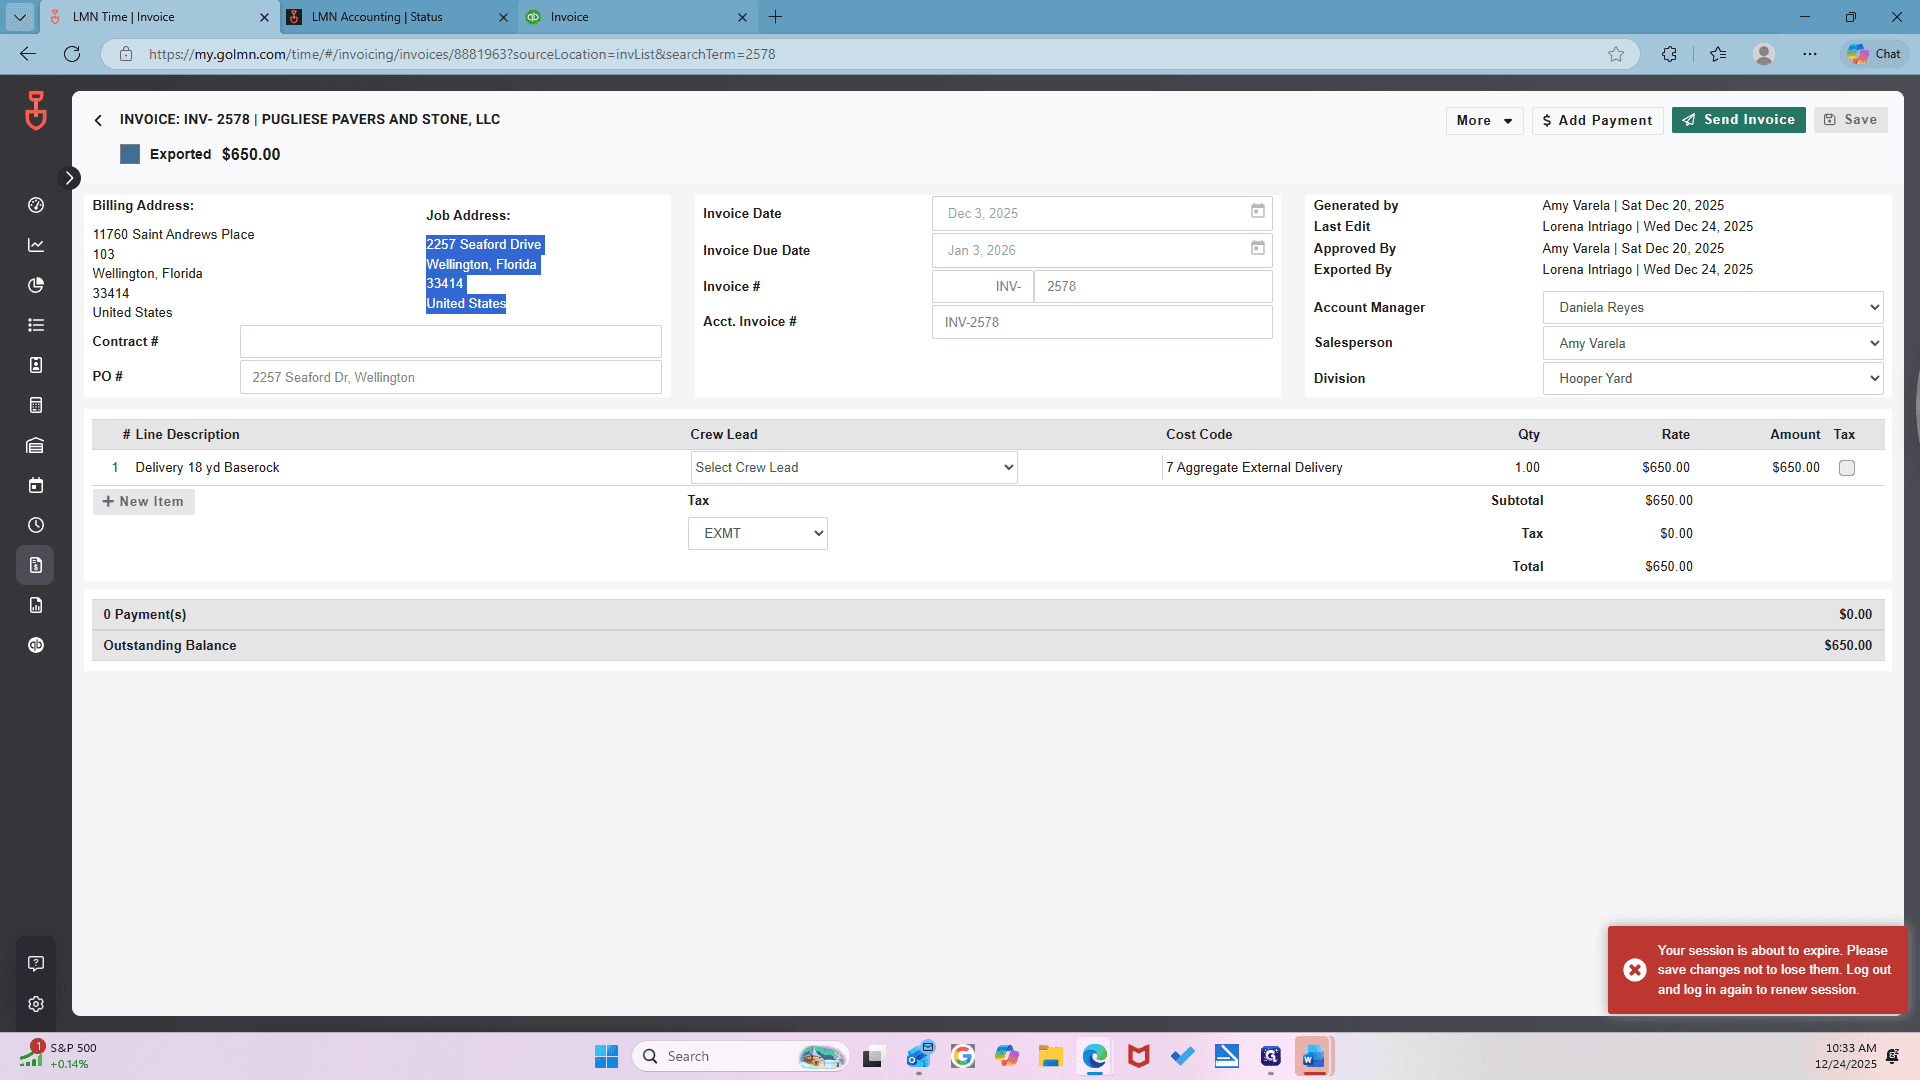Open the pie chart sidebar icon
1920x1080 pixels.
pyautogui.click(x=36, y=285)
